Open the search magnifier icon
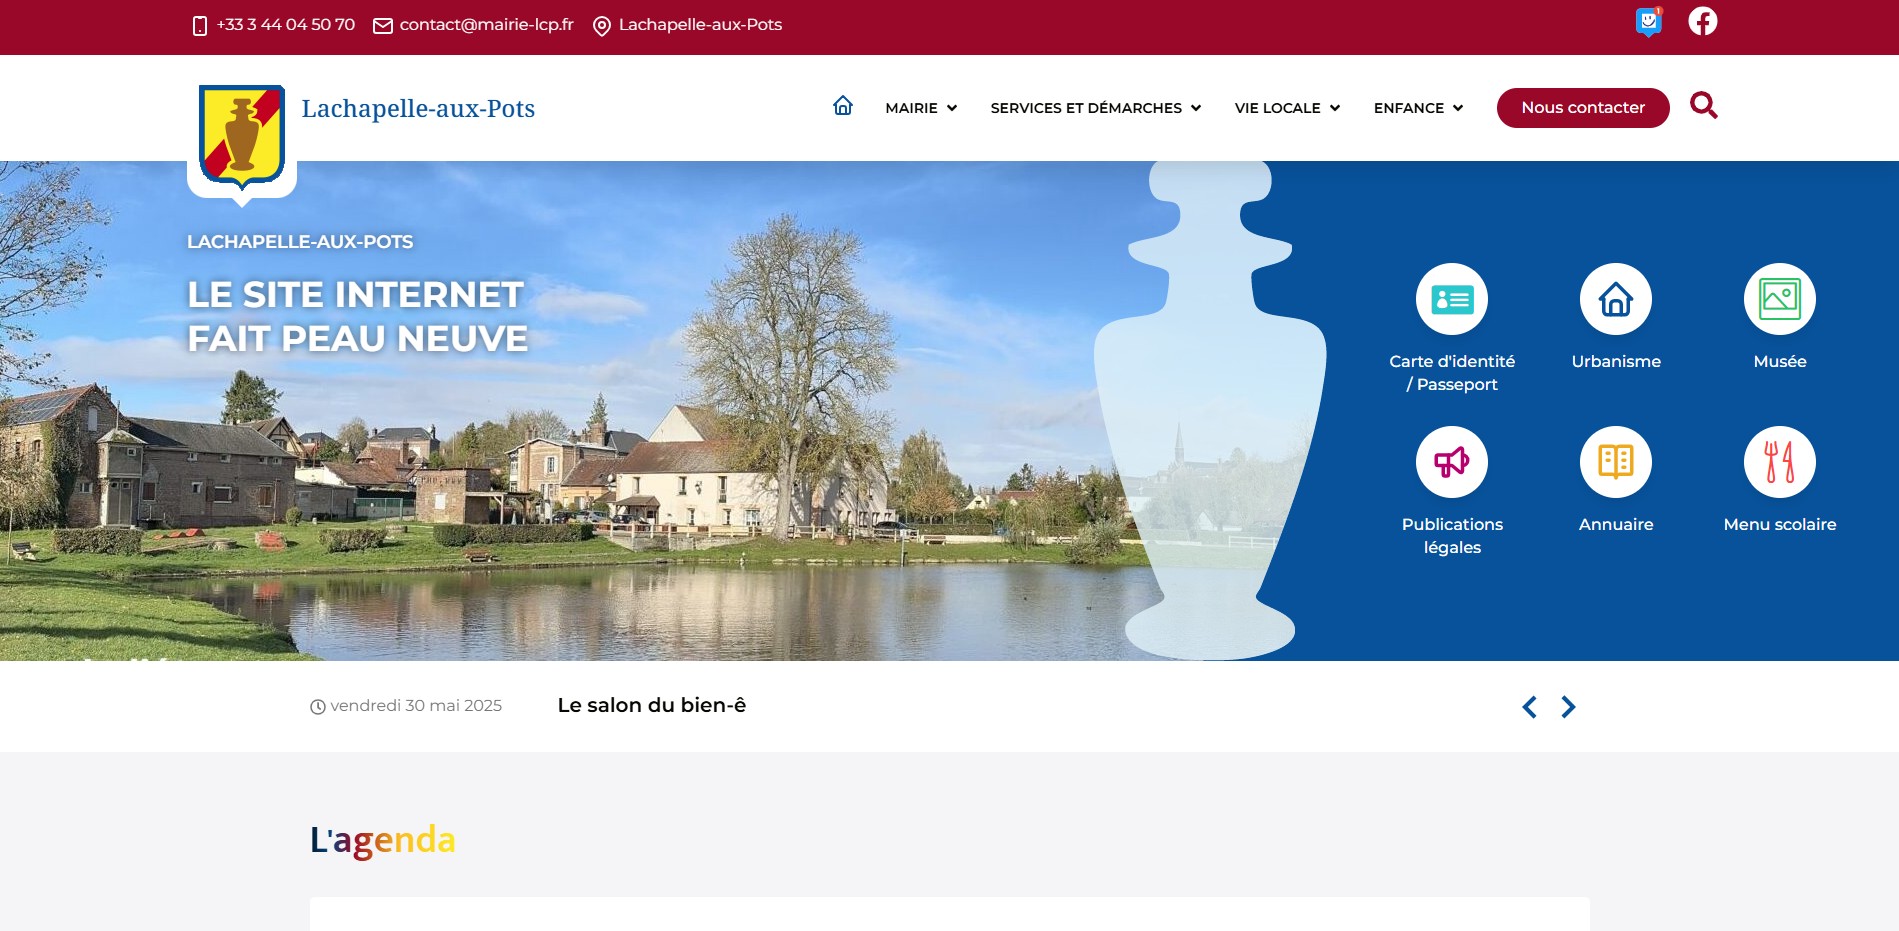 [1704, 105]
